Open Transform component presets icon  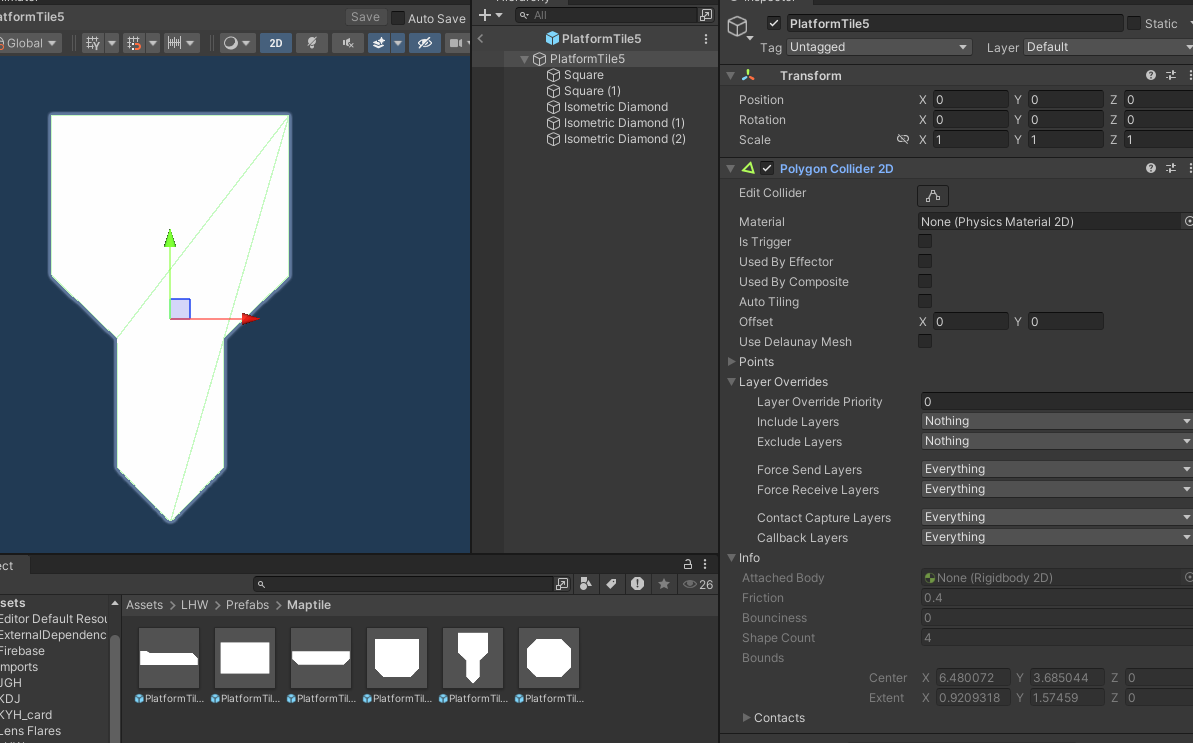1170,76
